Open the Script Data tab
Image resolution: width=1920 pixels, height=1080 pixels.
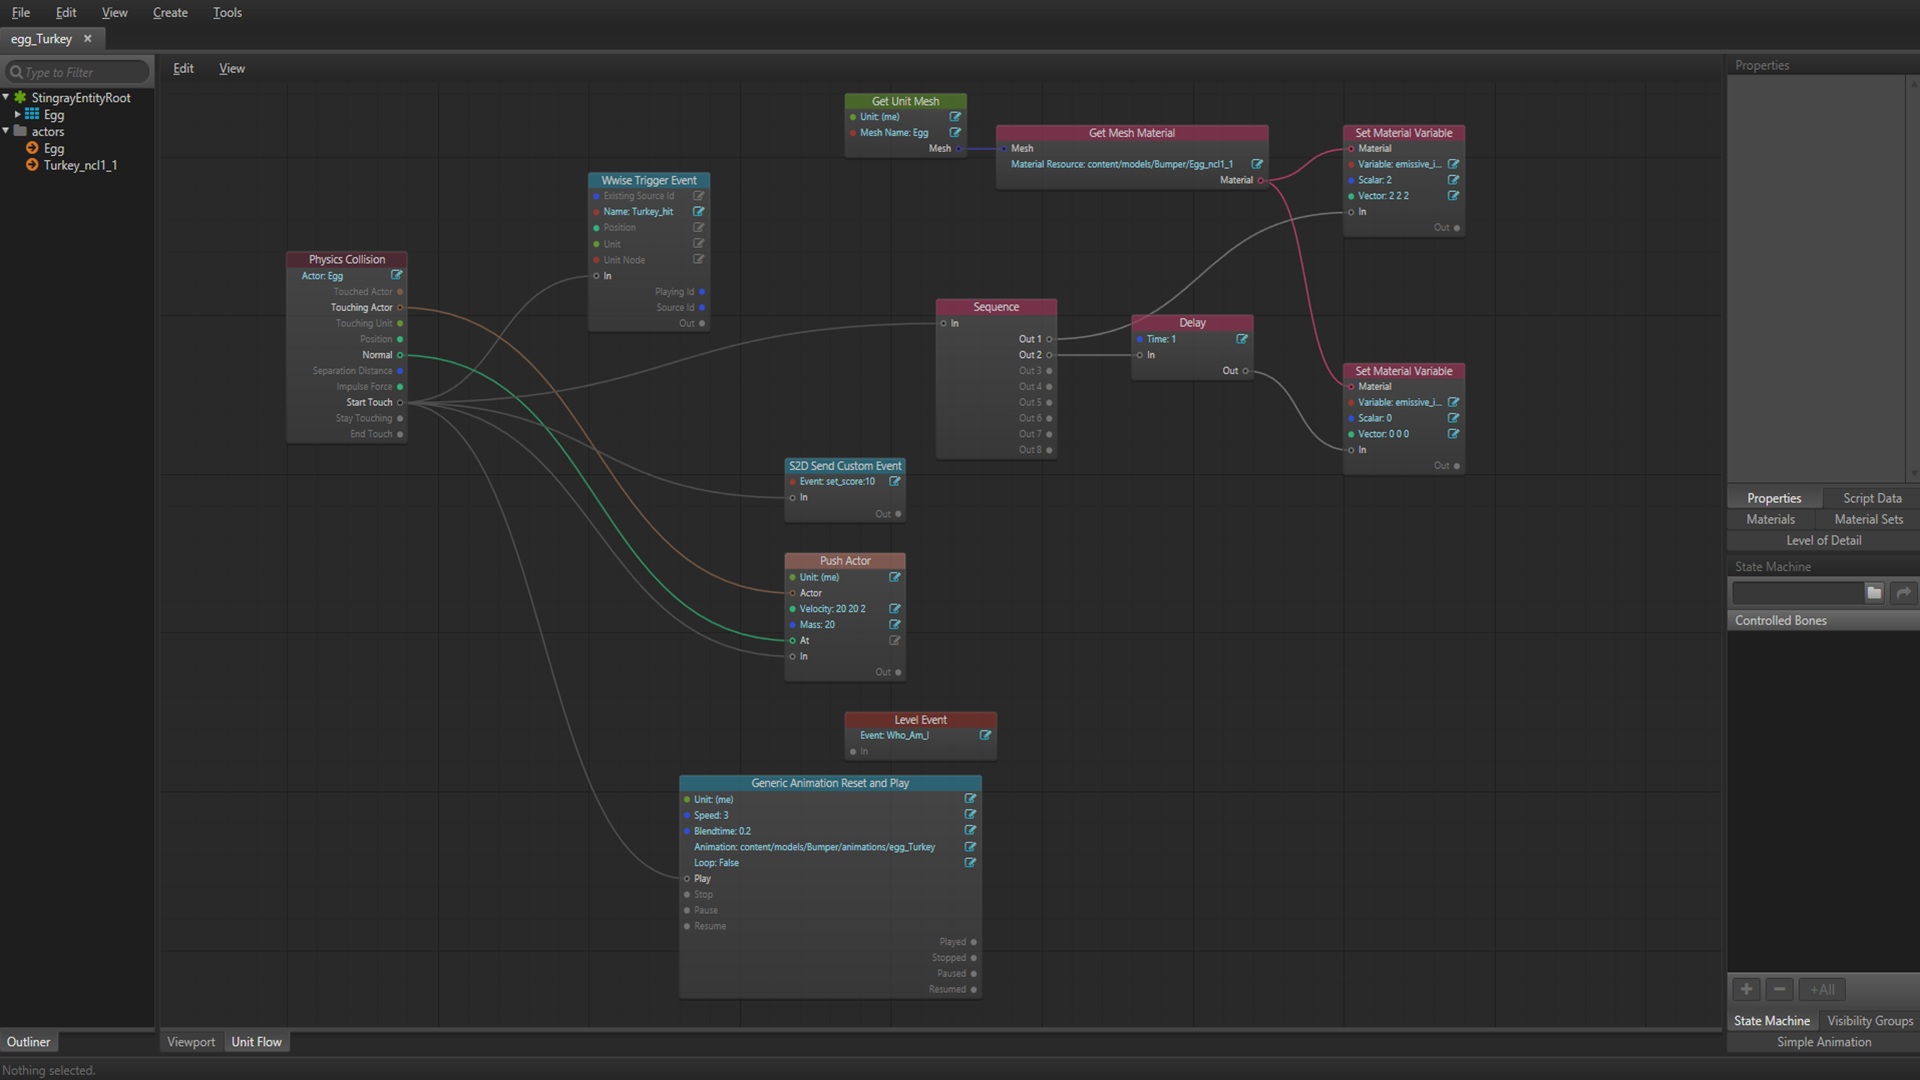click(x=1872, y=498)
